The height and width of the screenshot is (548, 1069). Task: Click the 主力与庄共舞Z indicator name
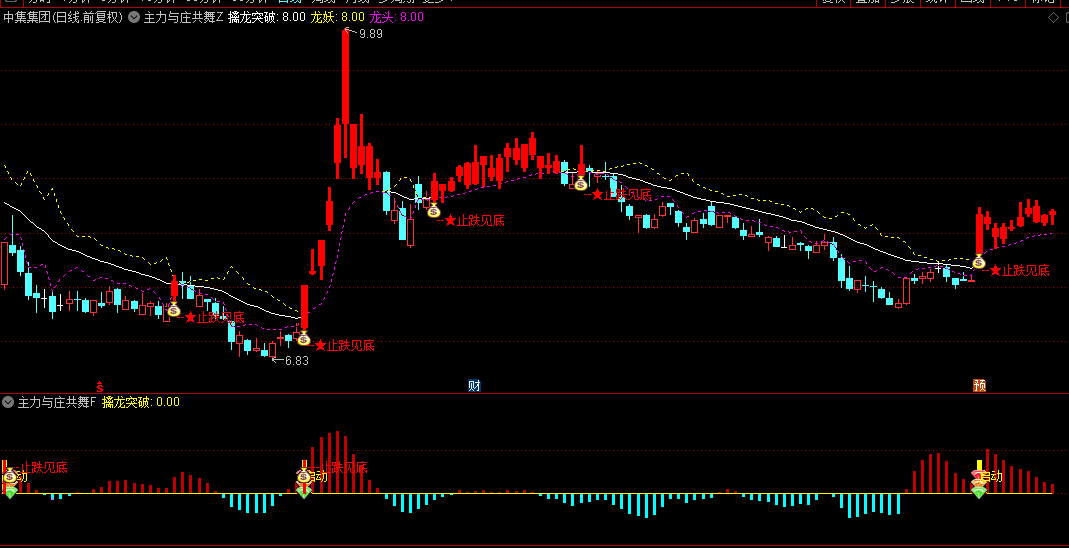[x=183, y=18]
